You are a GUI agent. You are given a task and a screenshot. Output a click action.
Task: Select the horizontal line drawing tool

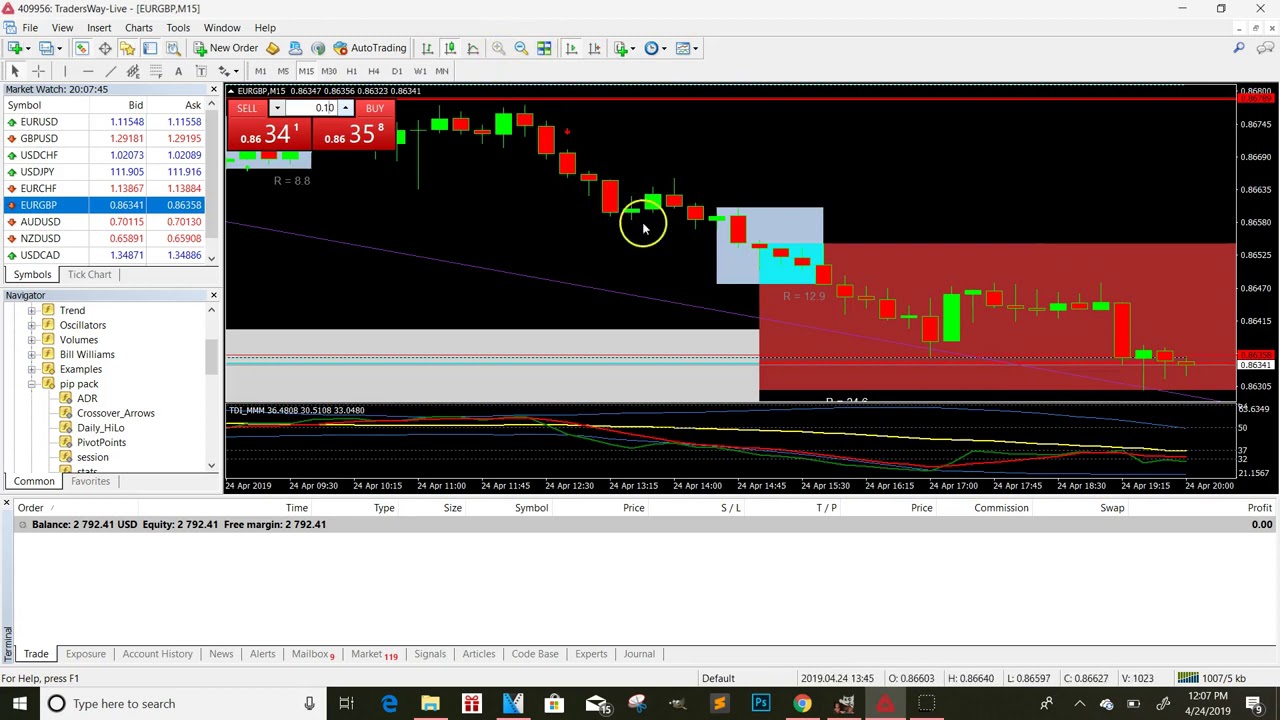[88, 71]
